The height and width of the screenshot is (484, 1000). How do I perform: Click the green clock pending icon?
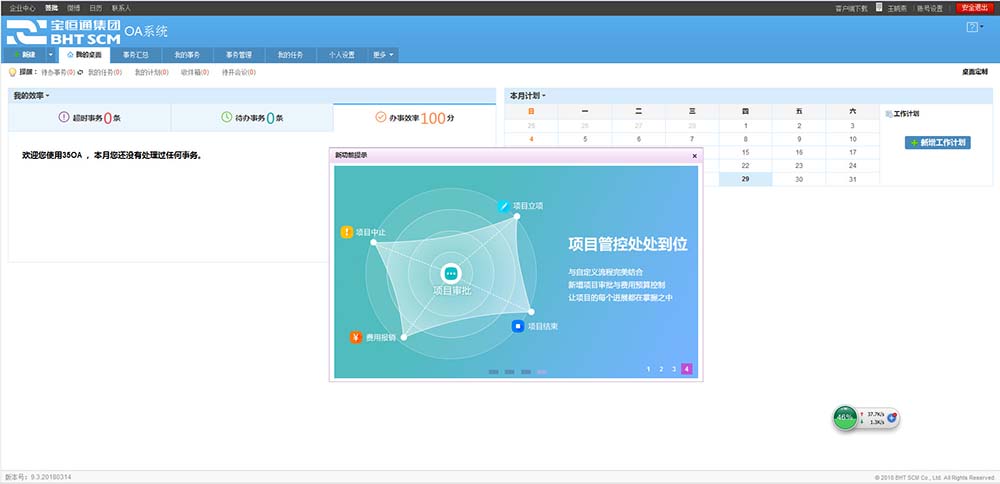tap(226, 117)
